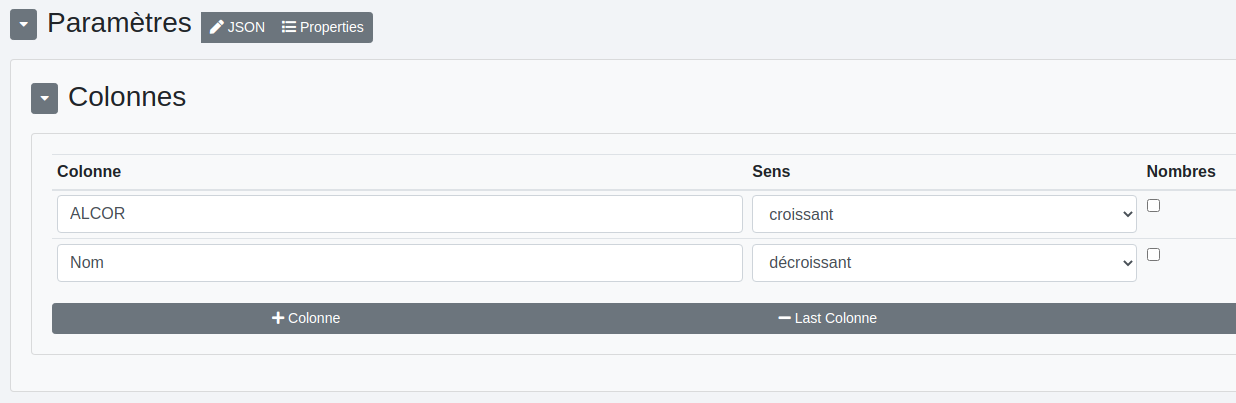Click the plus icon to add a Colonne
This screenshot has height=403, width=1236.
[x=278, y=318]
